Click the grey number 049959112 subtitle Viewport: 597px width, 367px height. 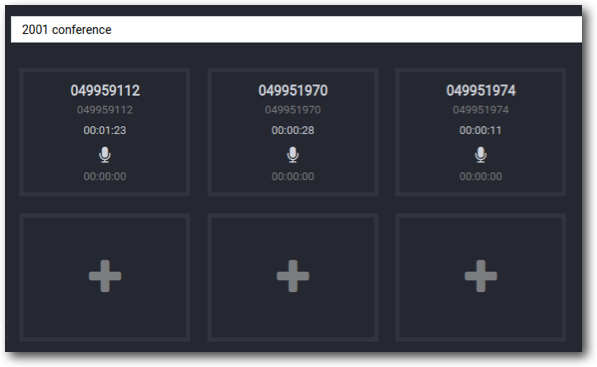pos(105,110)
